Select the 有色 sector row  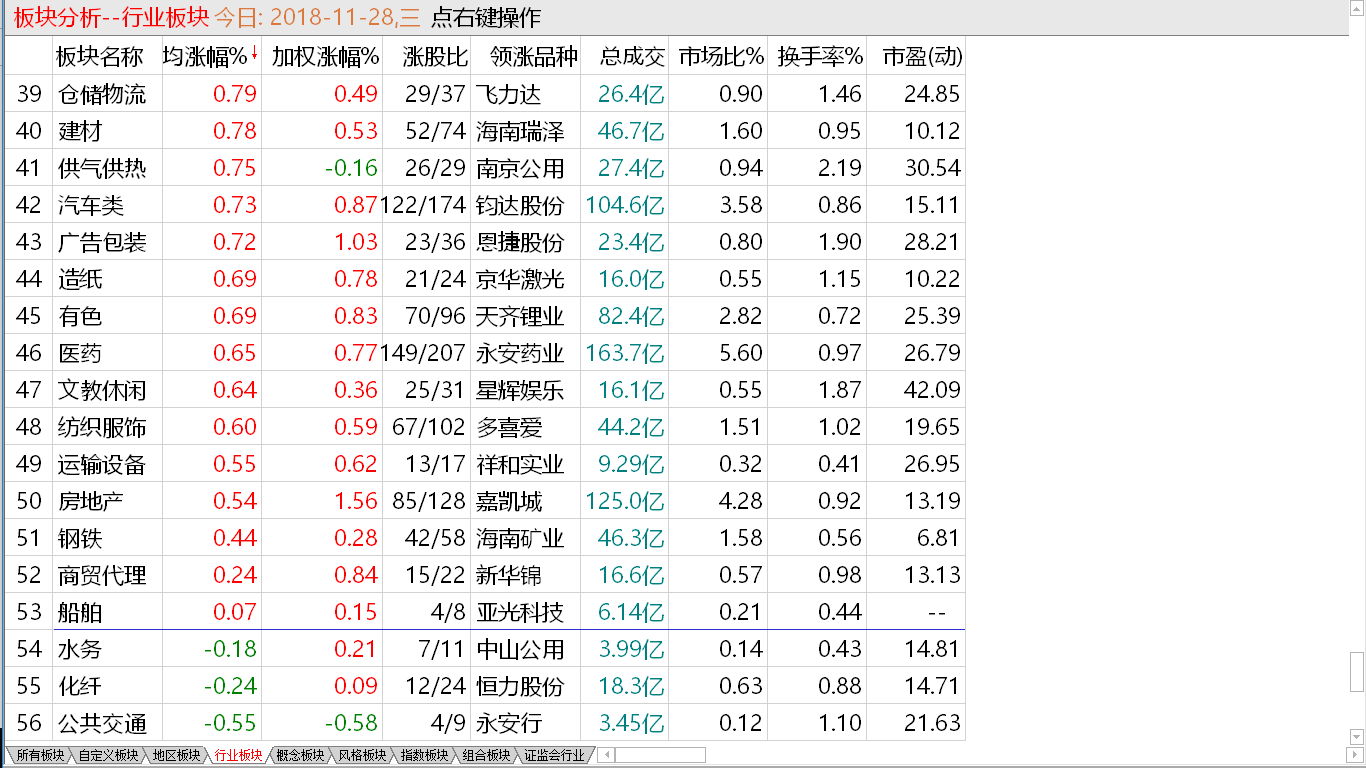click(x=485, y=316)
